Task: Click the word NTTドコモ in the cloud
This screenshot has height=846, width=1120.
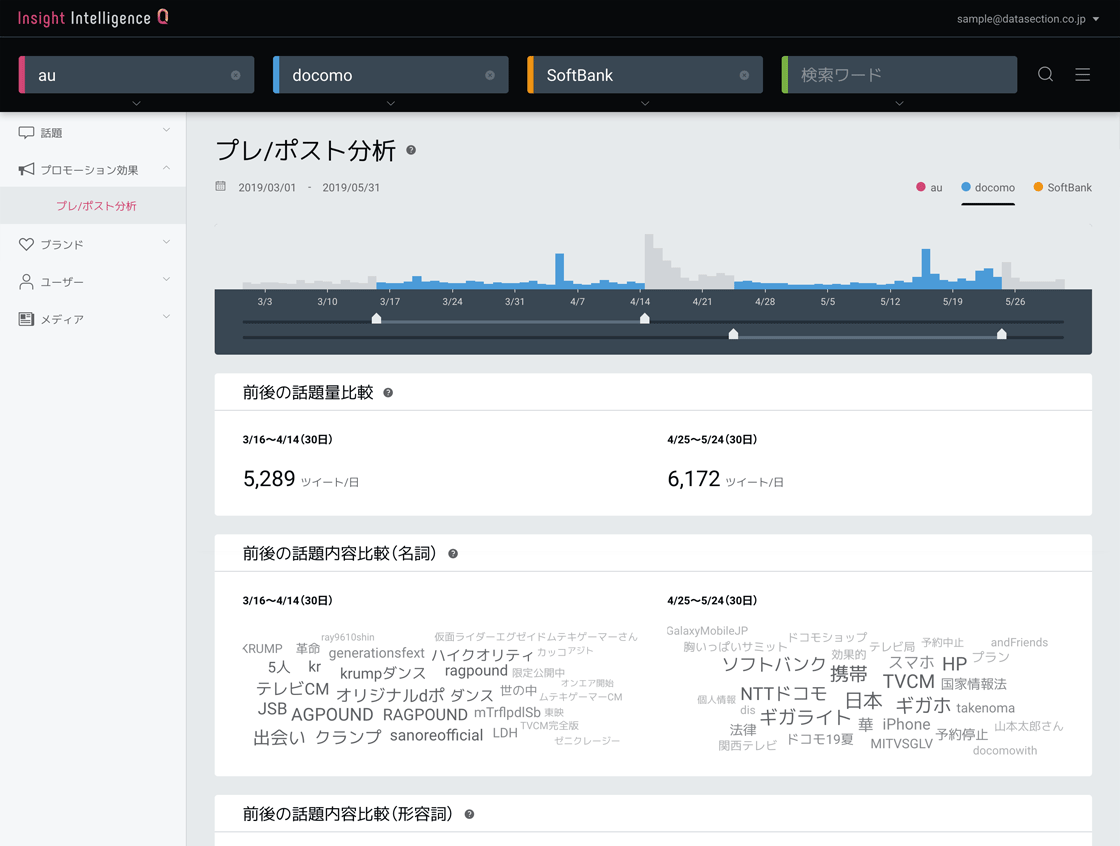Action: tap(784, 694)
